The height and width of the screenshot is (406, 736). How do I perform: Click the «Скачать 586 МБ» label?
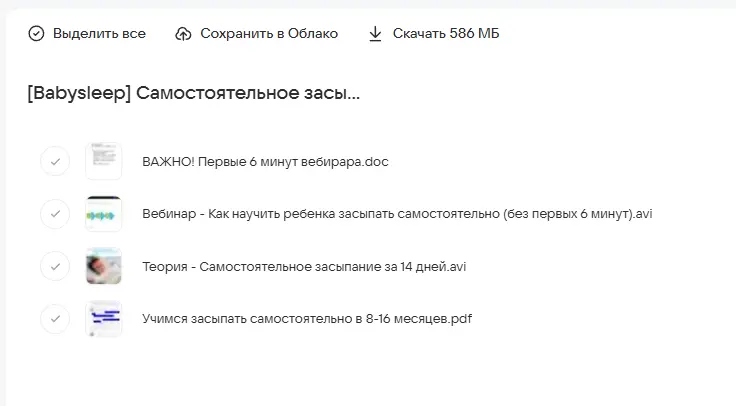pyautogui.click(x=446, y=34)
